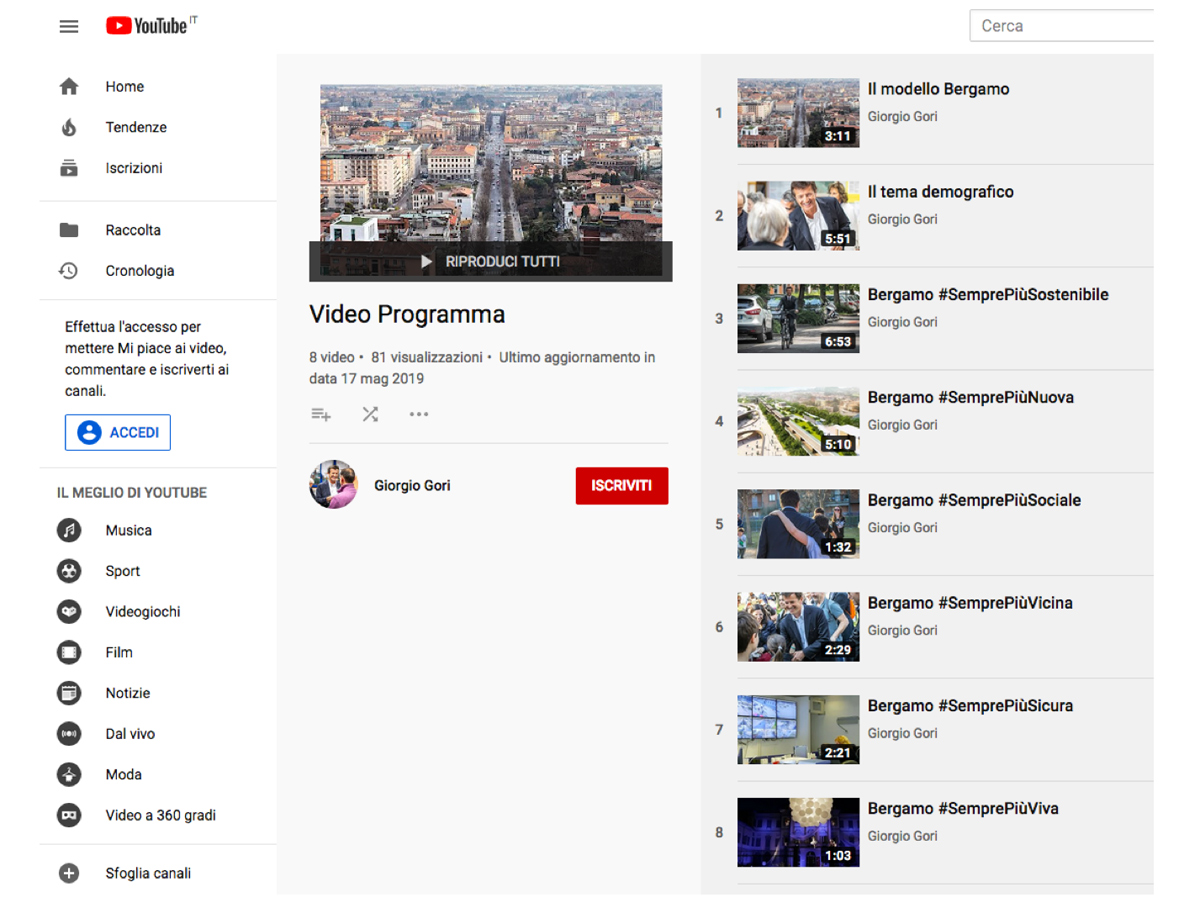Image resolution: width=1200 pixels, height=908 pixels.
Task: Open the three-dot more options menu
Action: pos(419,414)
